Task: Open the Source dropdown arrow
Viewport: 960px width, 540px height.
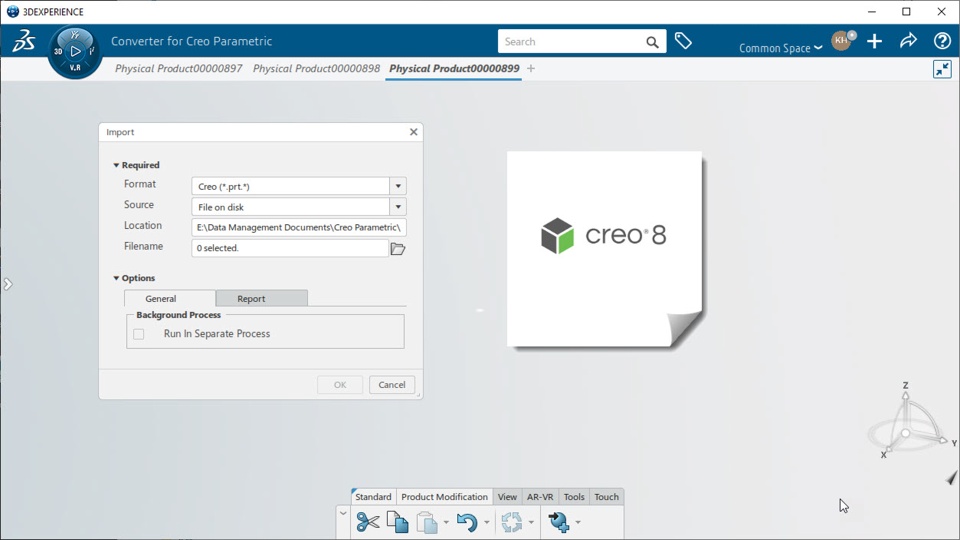Action: point(398,207)
